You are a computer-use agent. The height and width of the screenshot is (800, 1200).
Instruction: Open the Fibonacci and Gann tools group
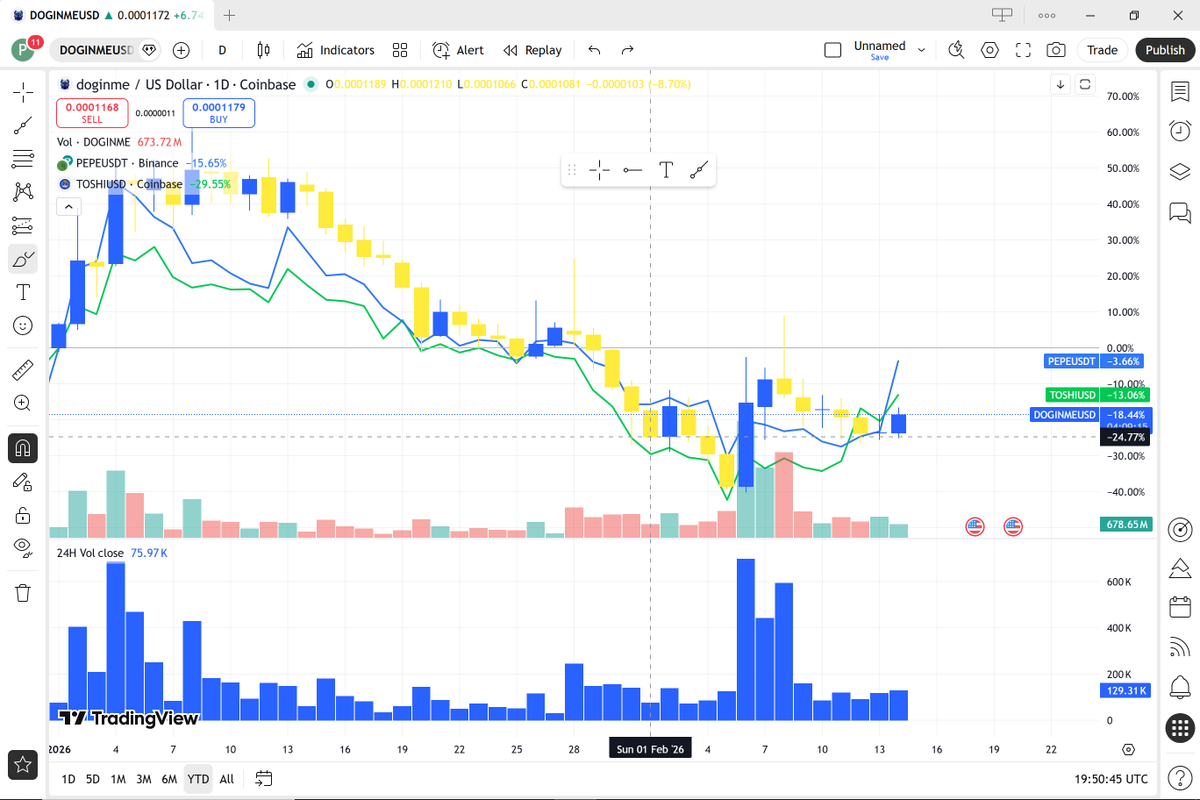coord(22,159)
